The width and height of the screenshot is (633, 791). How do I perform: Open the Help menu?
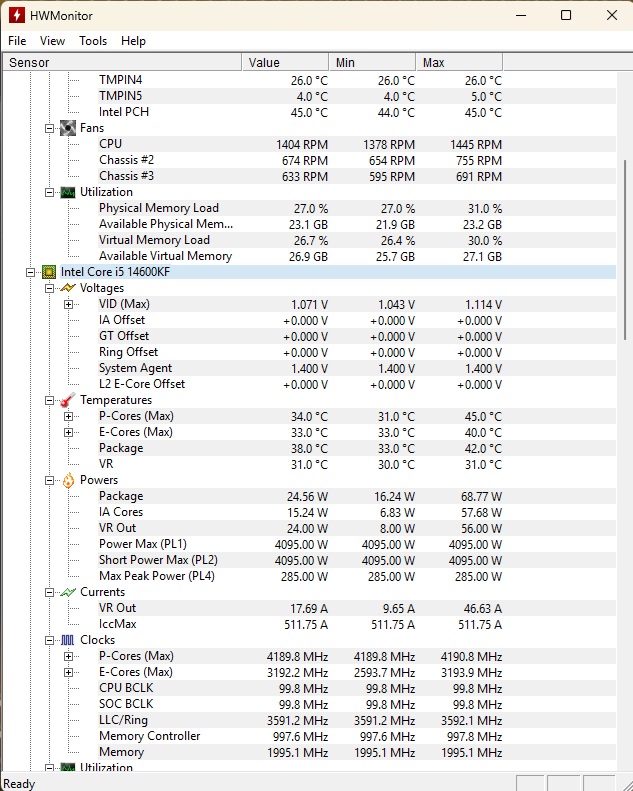(133, 41)
